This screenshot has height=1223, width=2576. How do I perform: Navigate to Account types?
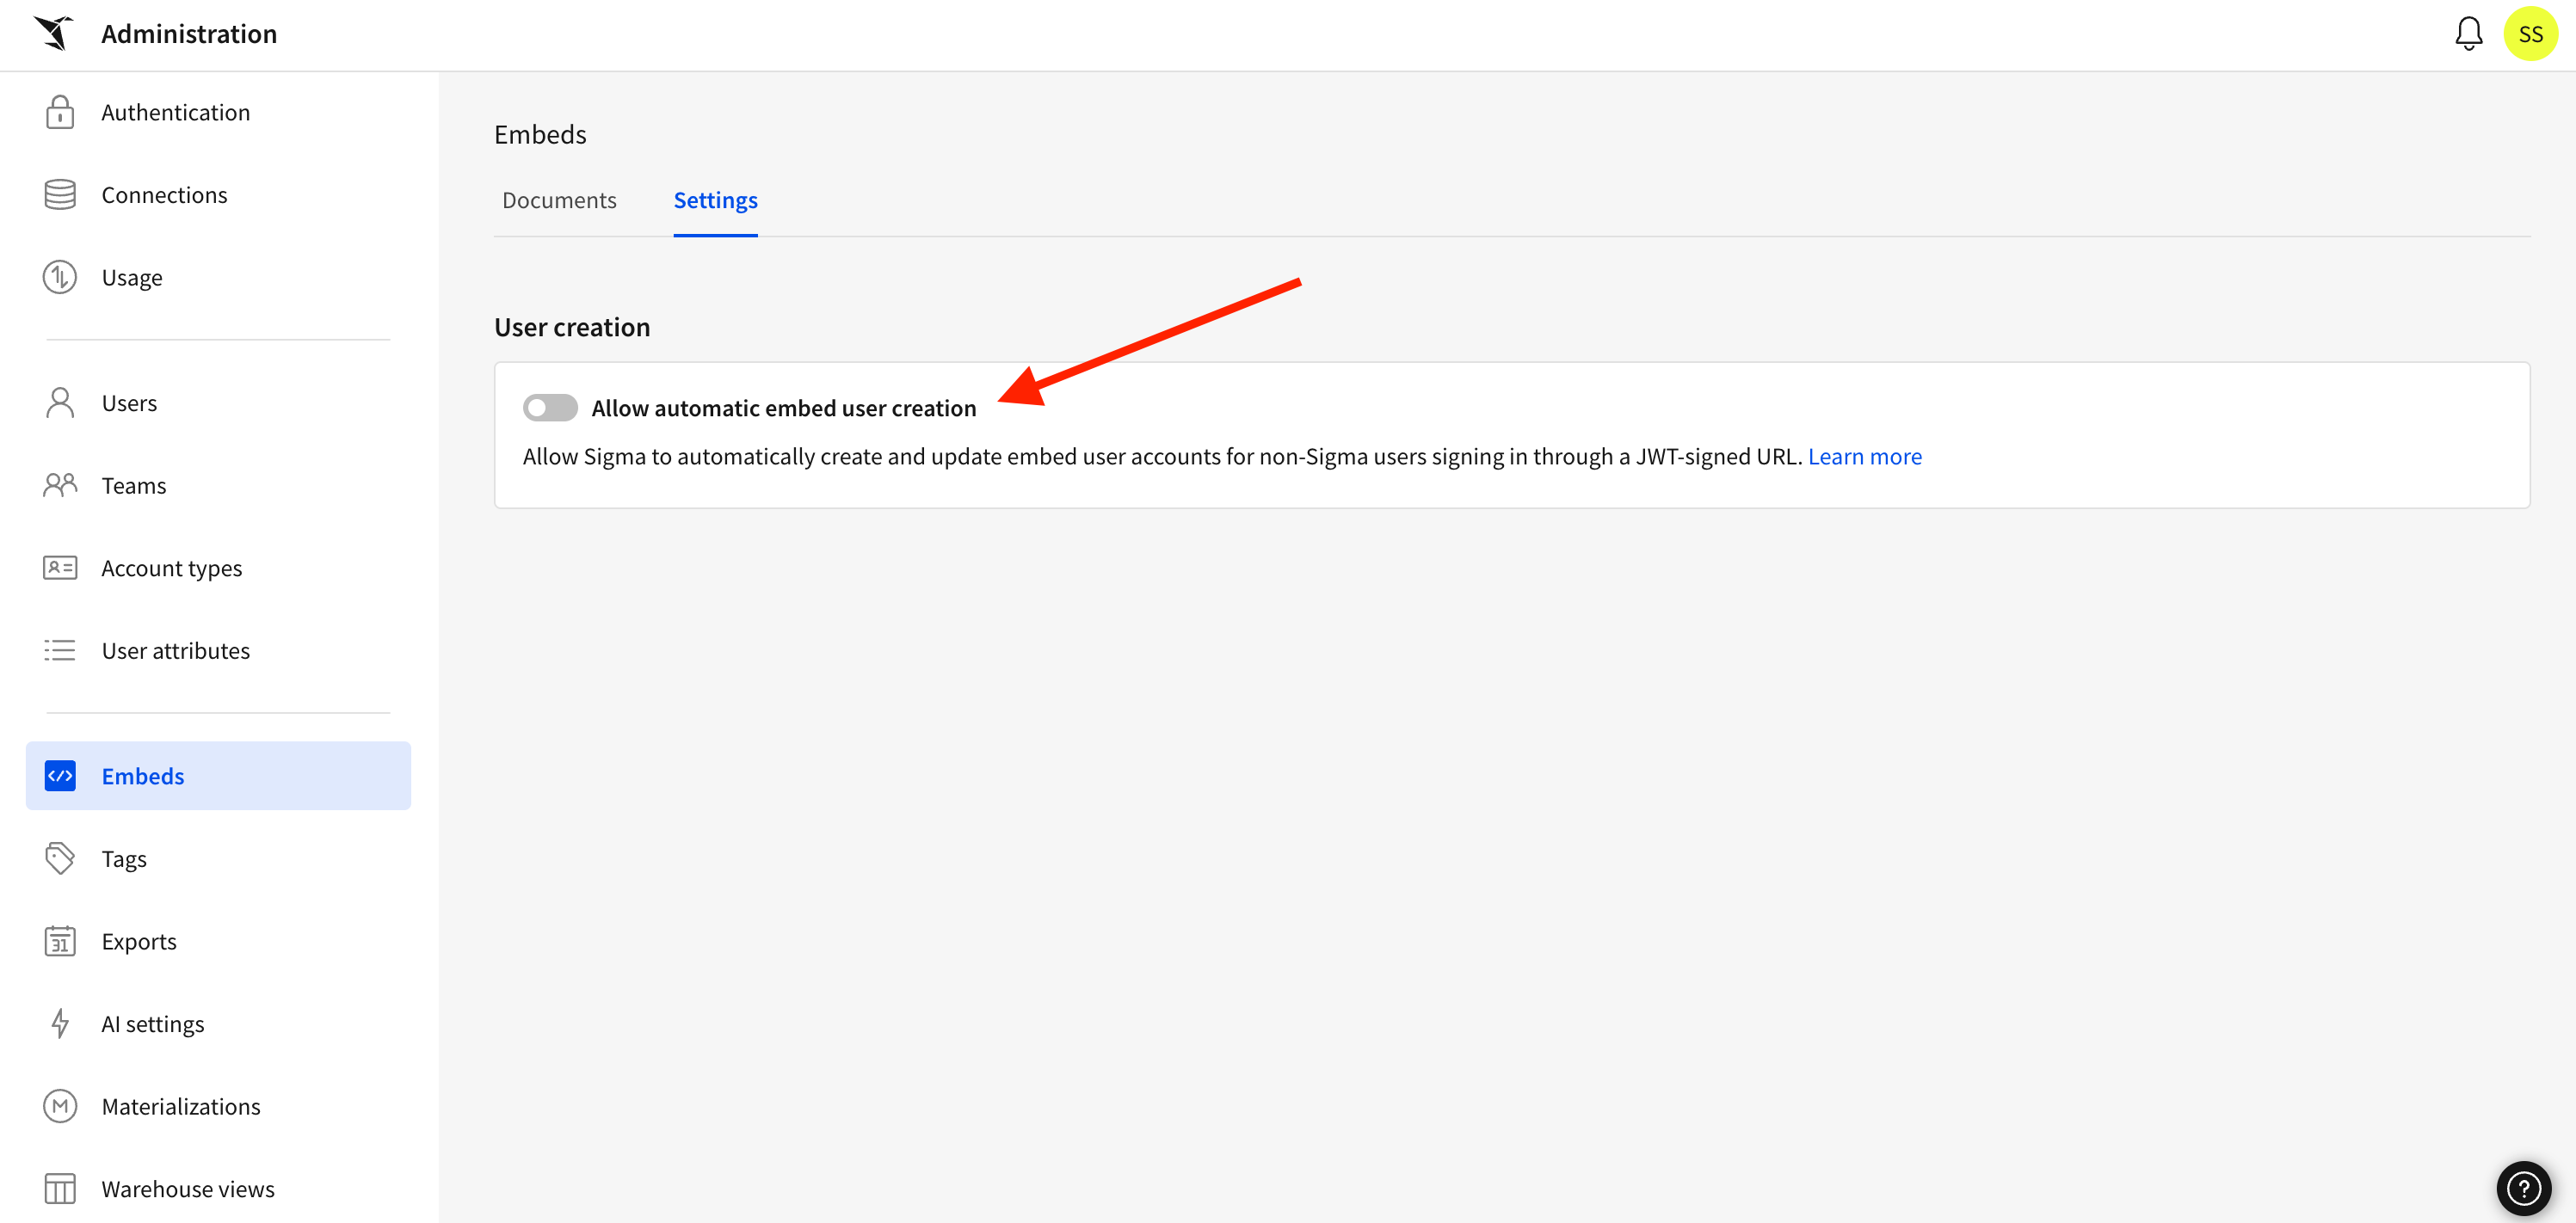[171, 568]
